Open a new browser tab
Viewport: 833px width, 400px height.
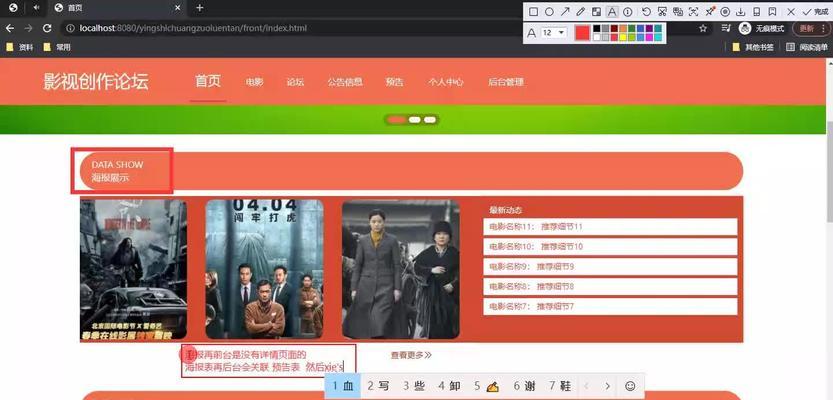click(199, 8)
